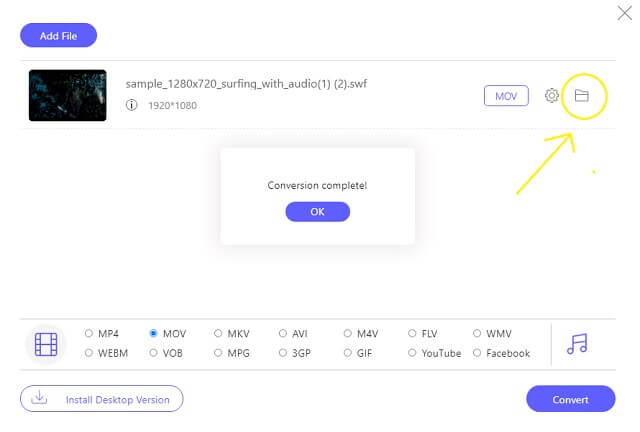
Task: Select the AVI format radio button
Action: pos(284,333)
